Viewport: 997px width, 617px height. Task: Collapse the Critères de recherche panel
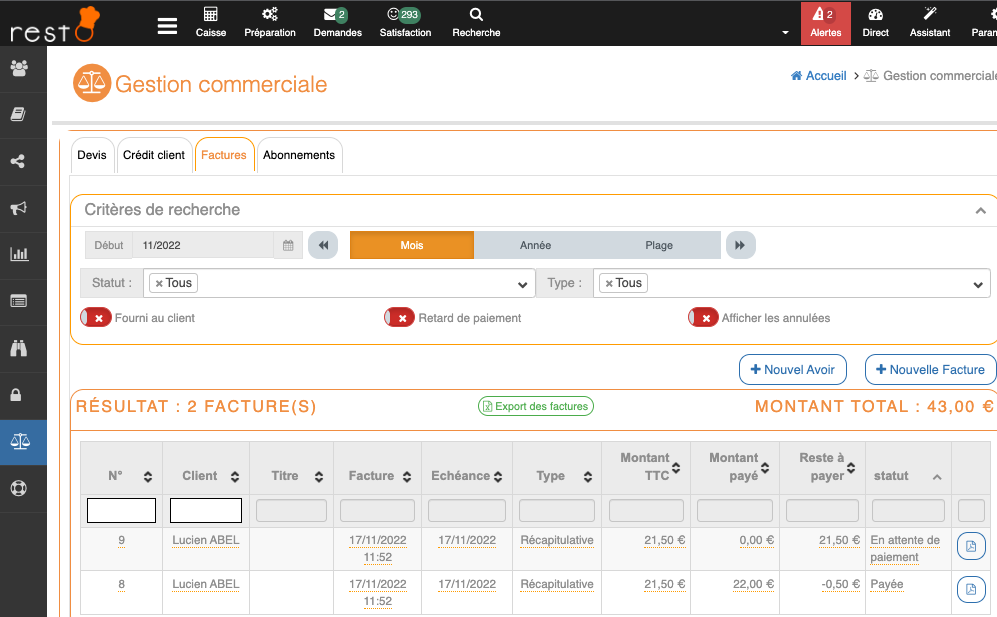tap(980, 211)
